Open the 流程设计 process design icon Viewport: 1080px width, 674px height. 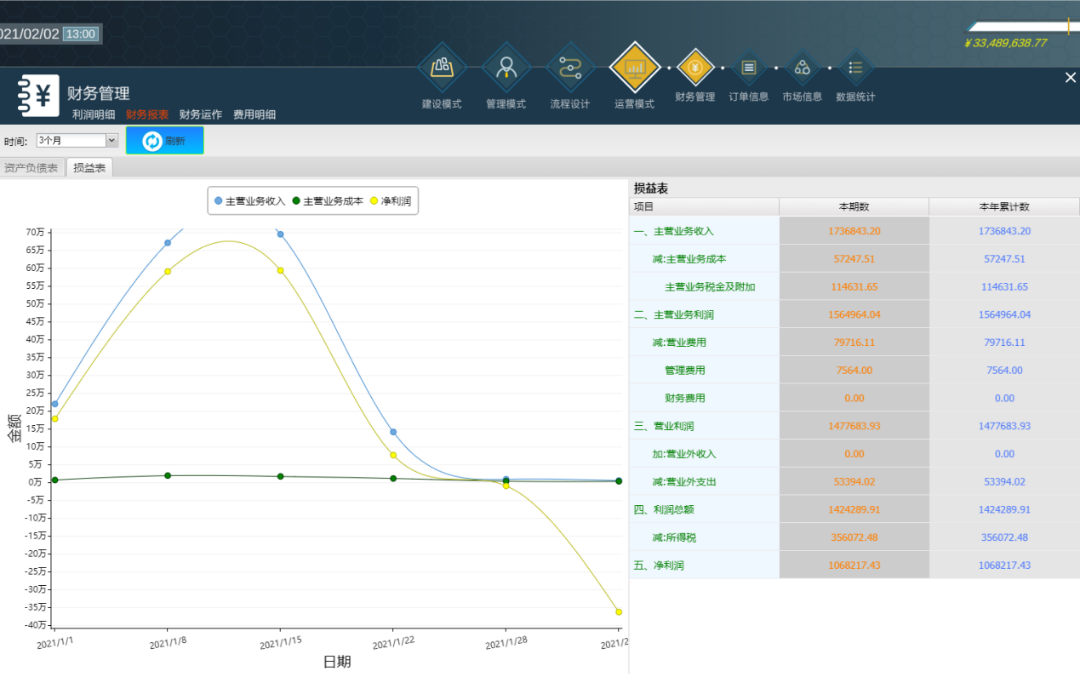(570, 67)
